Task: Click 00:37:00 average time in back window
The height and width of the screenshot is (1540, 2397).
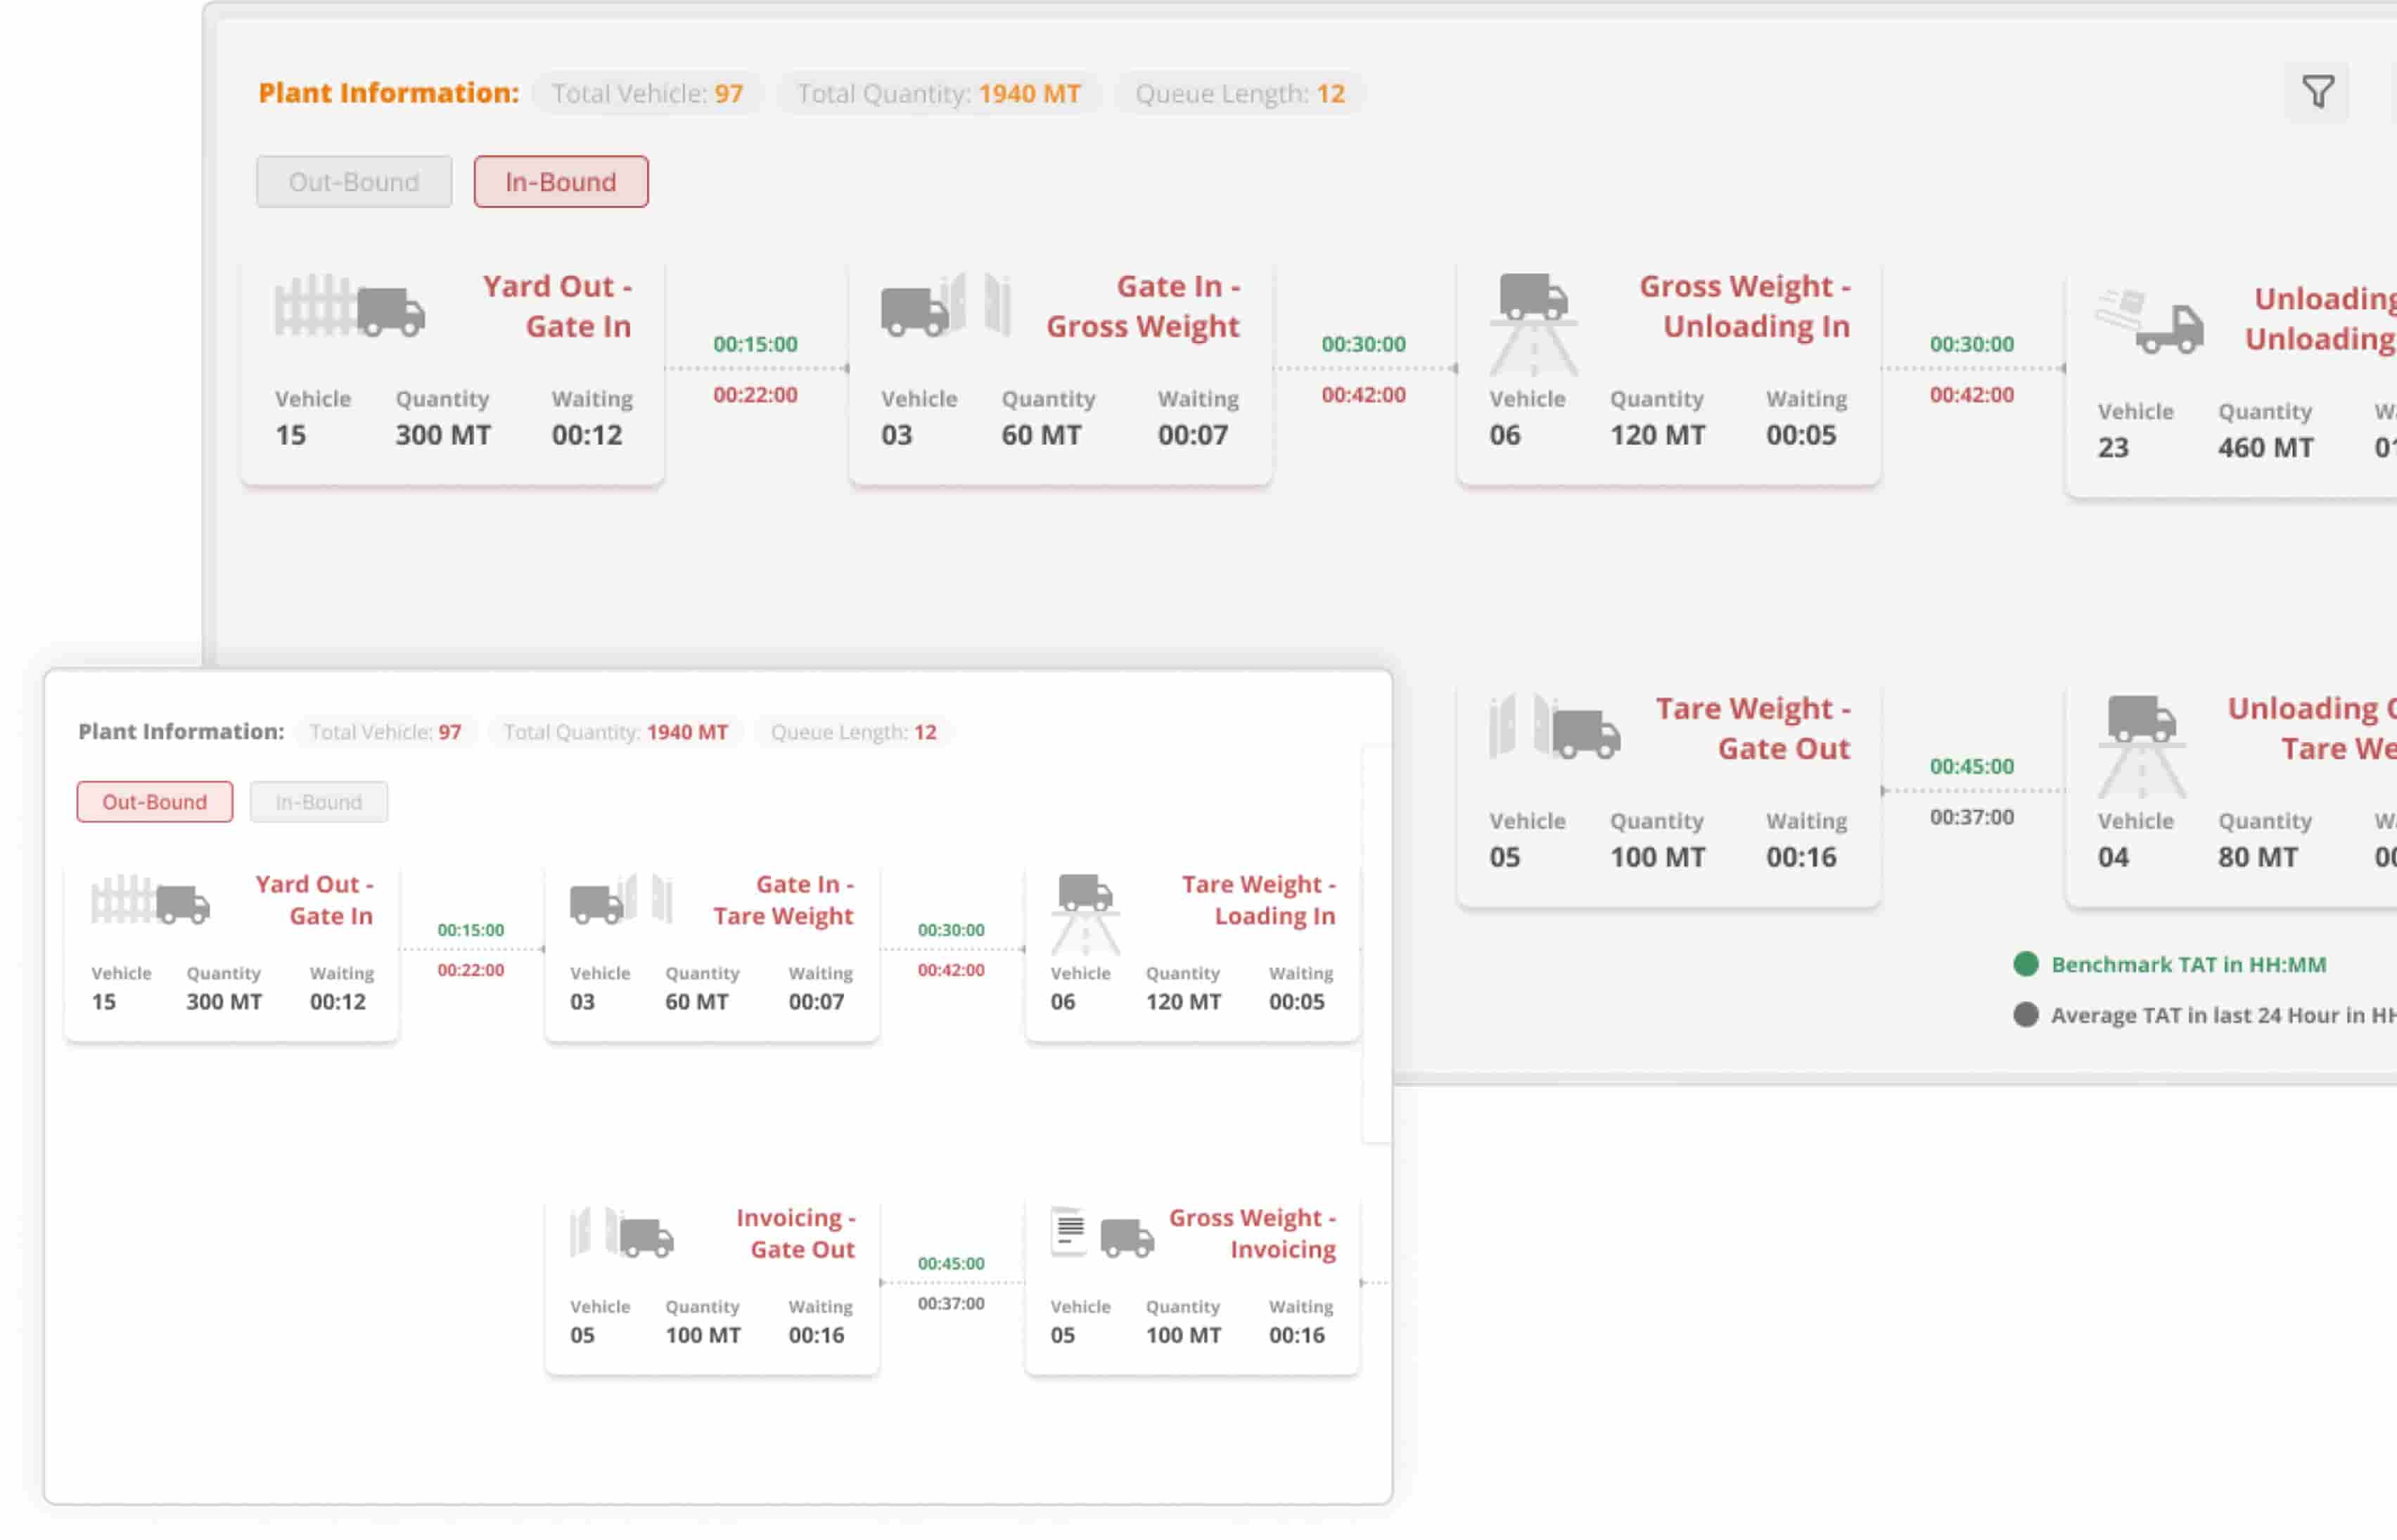Action: pos(1972,817)
